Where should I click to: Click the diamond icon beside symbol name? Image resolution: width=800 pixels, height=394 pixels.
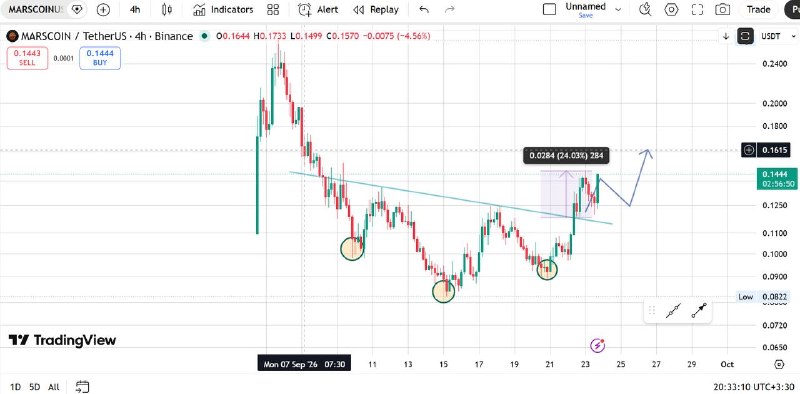point(77,9)
